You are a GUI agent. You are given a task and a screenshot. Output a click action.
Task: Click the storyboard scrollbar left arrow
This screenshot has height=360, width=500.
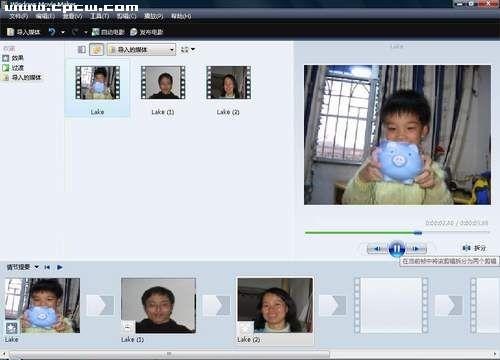tap(3, 354)
